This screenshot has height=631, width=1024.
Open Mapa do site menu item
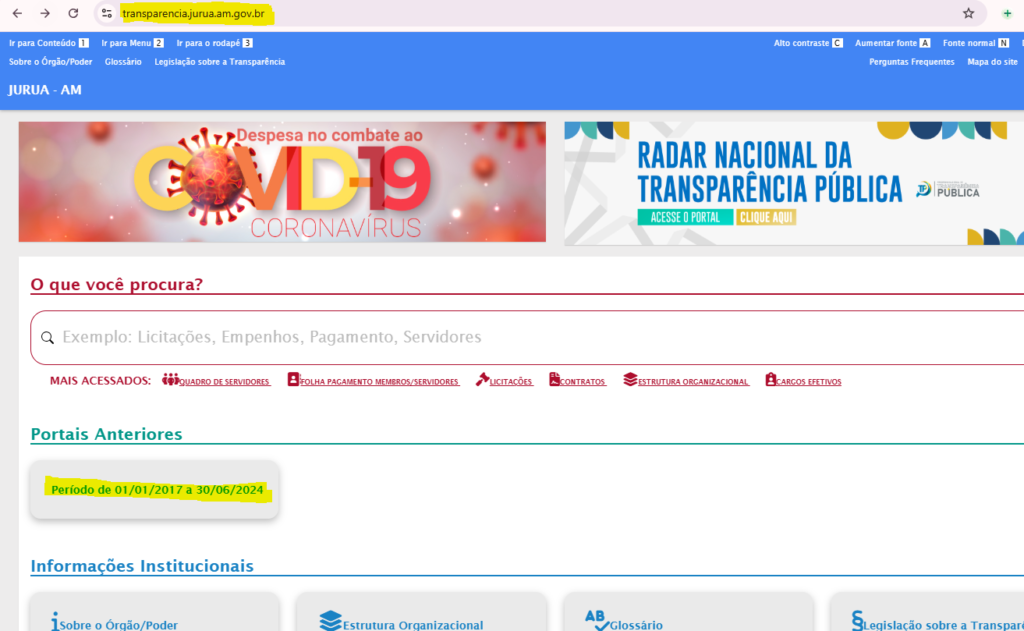click(992, 62)
